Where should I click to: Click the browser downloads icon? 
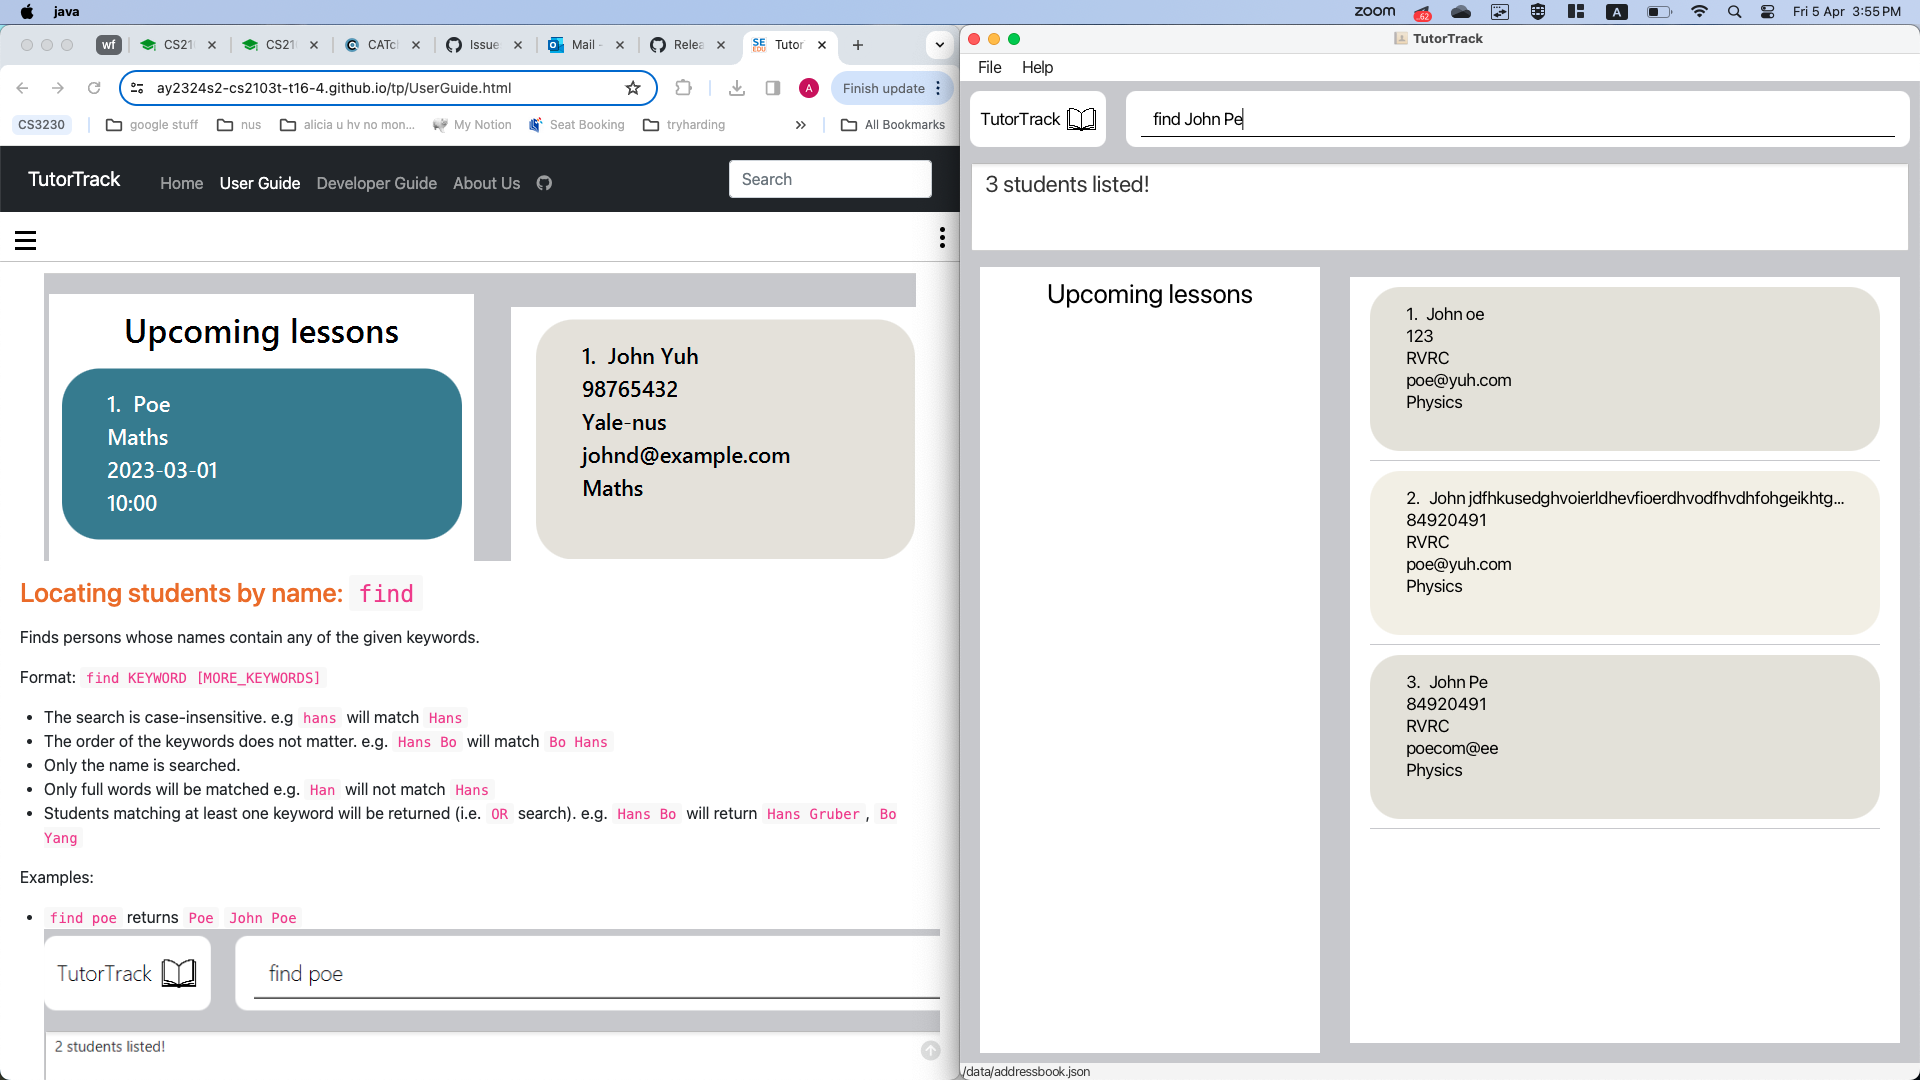point(737,88)
